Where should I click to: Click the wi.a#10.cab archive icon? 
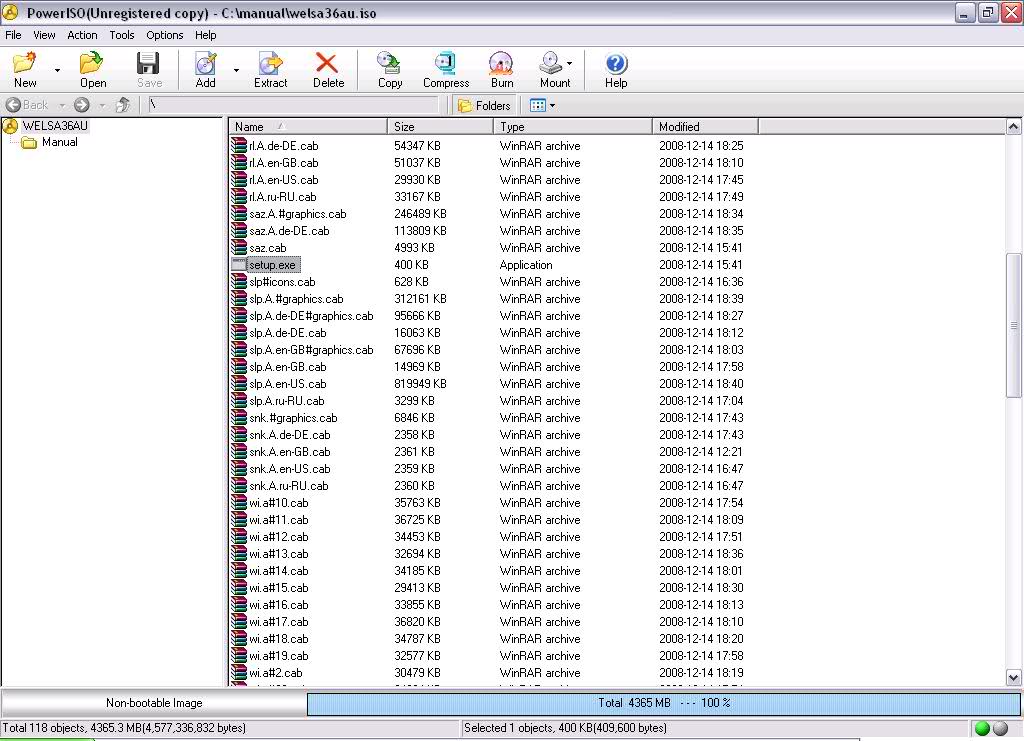pos(239,503)
